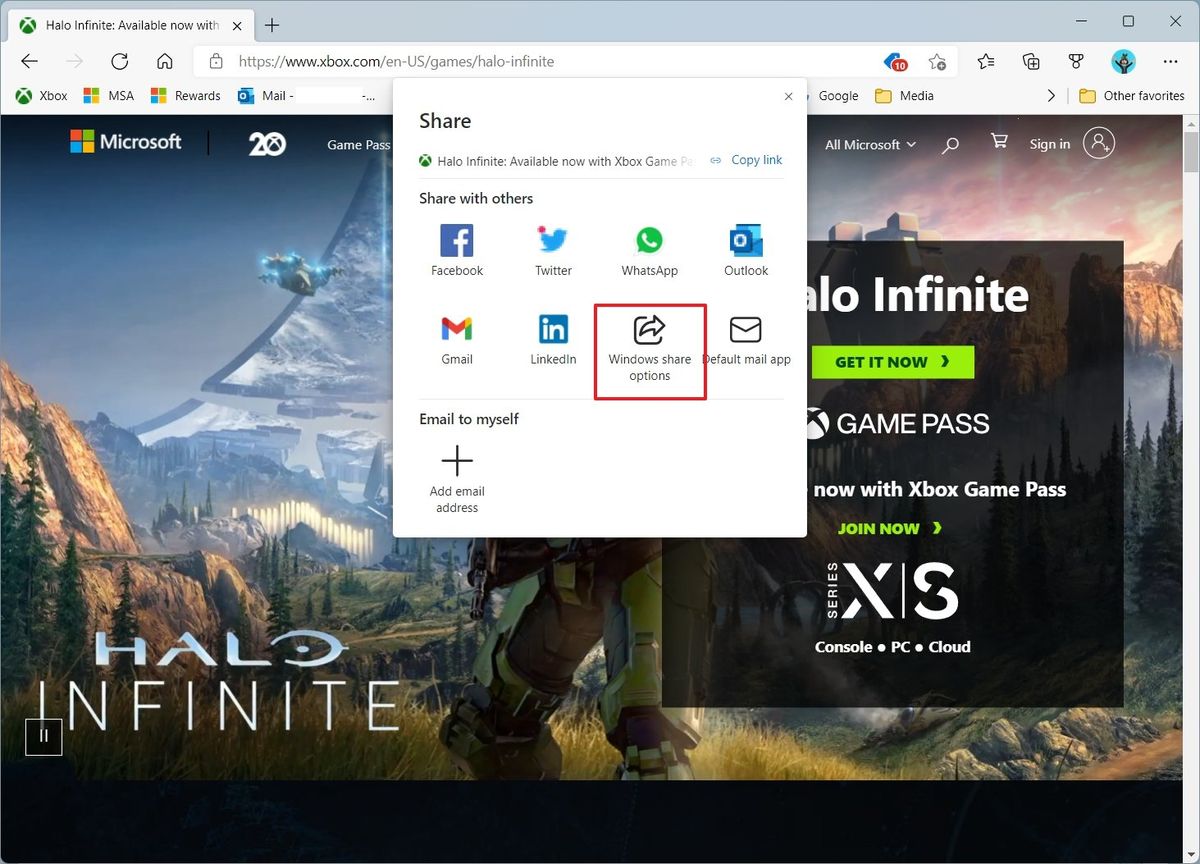Open the Collections panel in Edge

click(1030, 61)
